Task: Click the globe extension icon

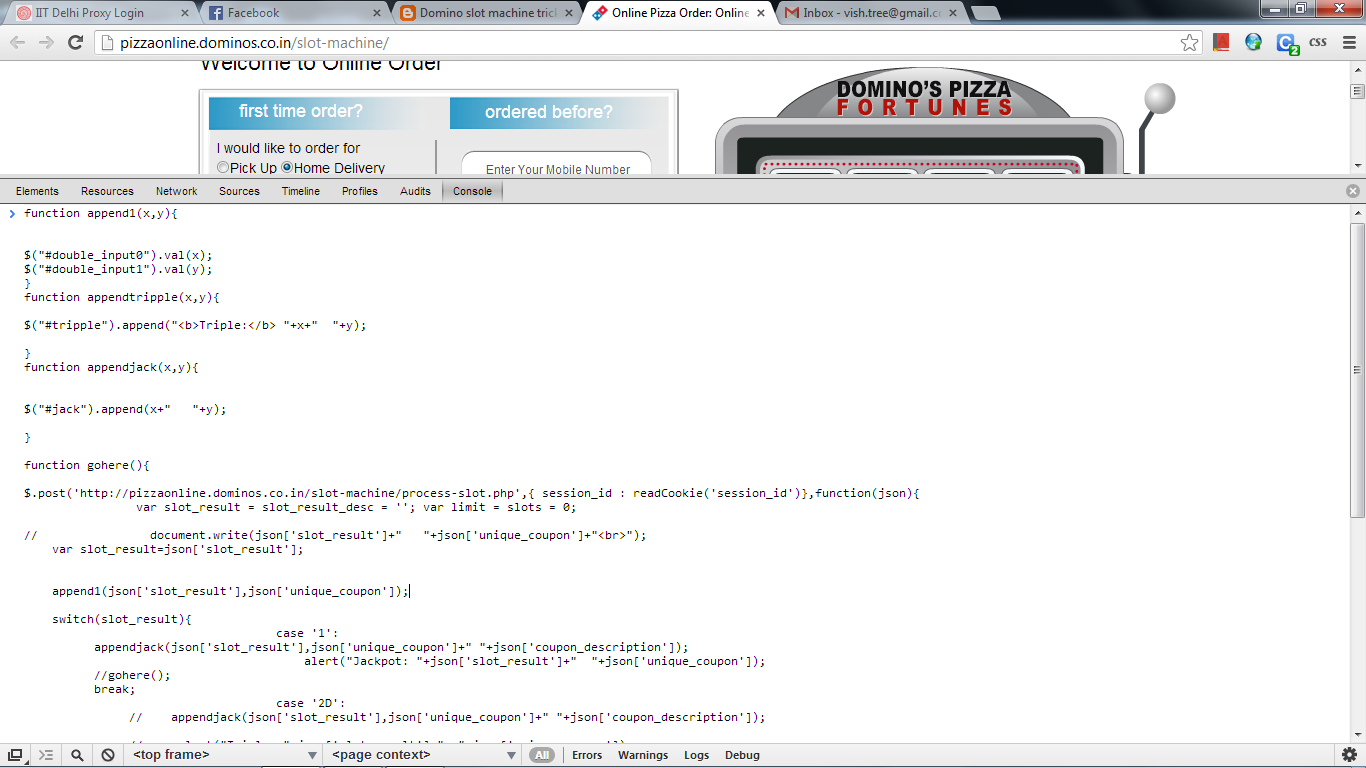Action: point(1253,42)
